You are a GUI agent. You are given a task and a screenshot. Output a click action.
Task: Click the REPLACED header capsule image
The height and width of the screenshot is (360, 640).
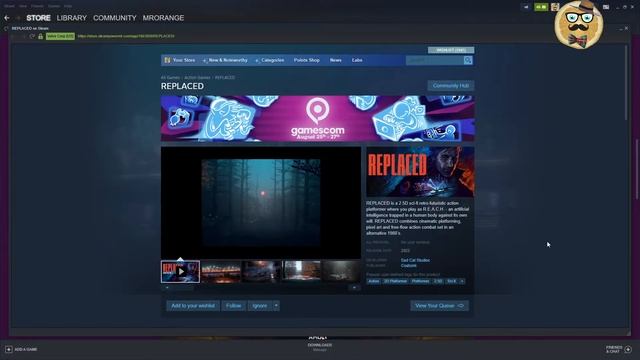[420, 172]
